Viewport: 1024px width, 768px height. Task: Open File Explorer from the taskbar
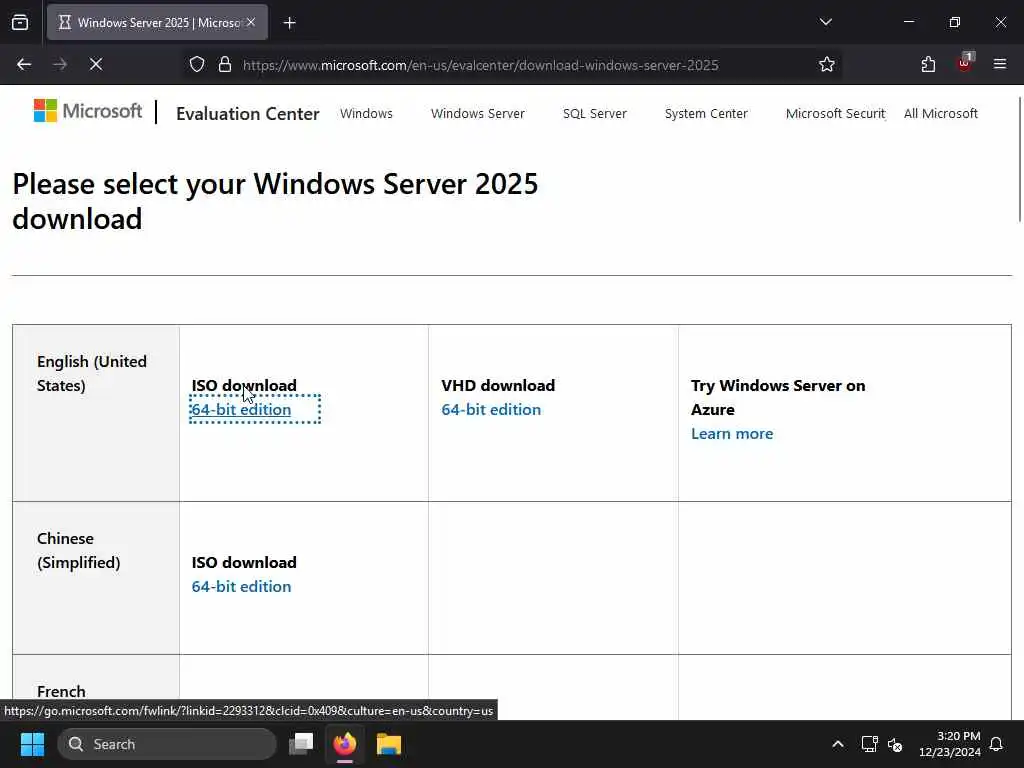(389, 744)
